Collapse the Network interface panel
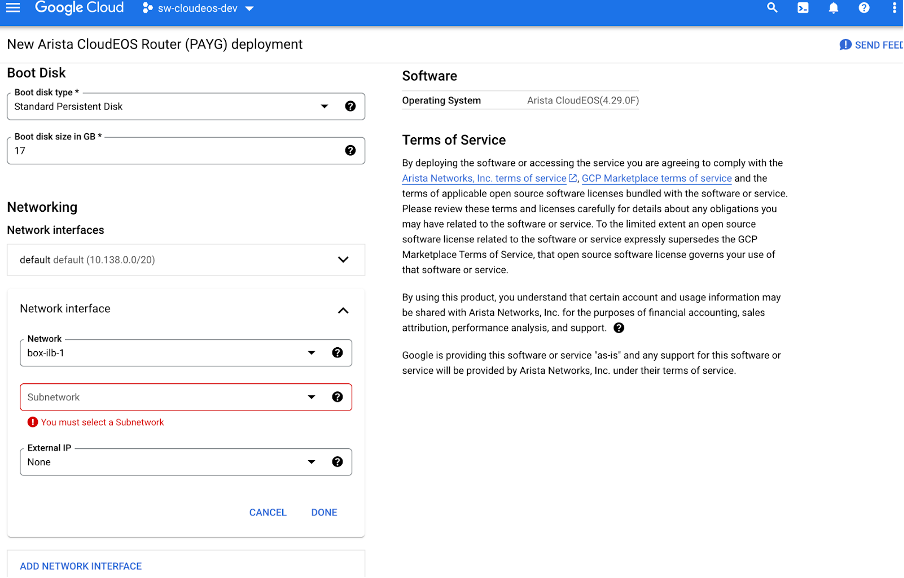The image size is (904, 578). [343, 311]
